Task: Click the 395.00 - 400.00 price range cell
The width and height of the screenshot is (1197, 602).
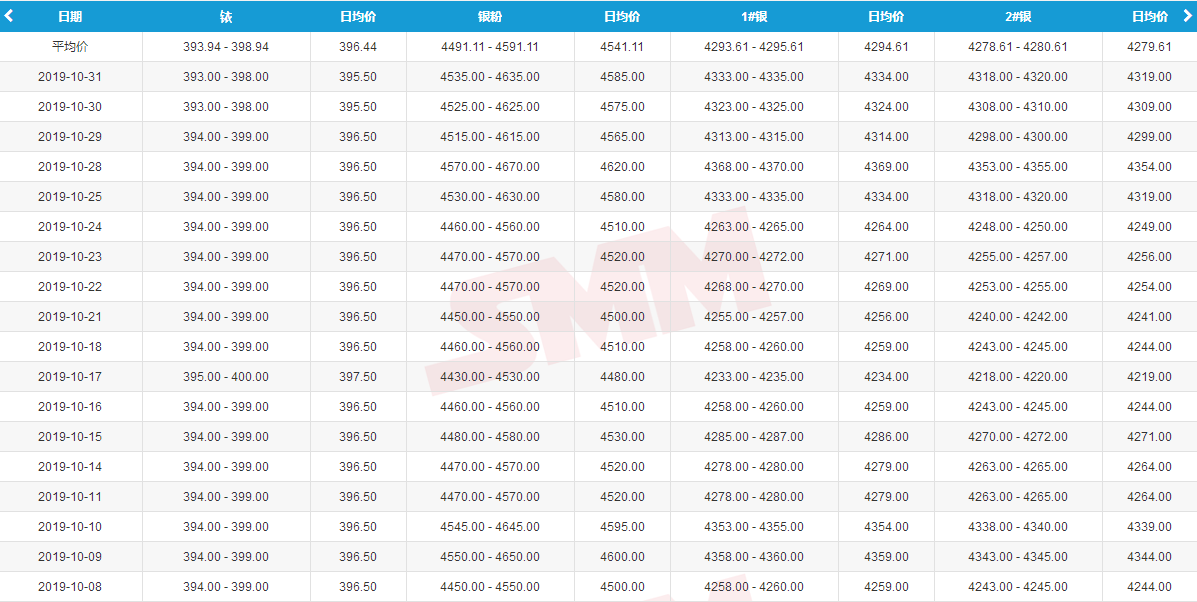Action: pos(226,377)
